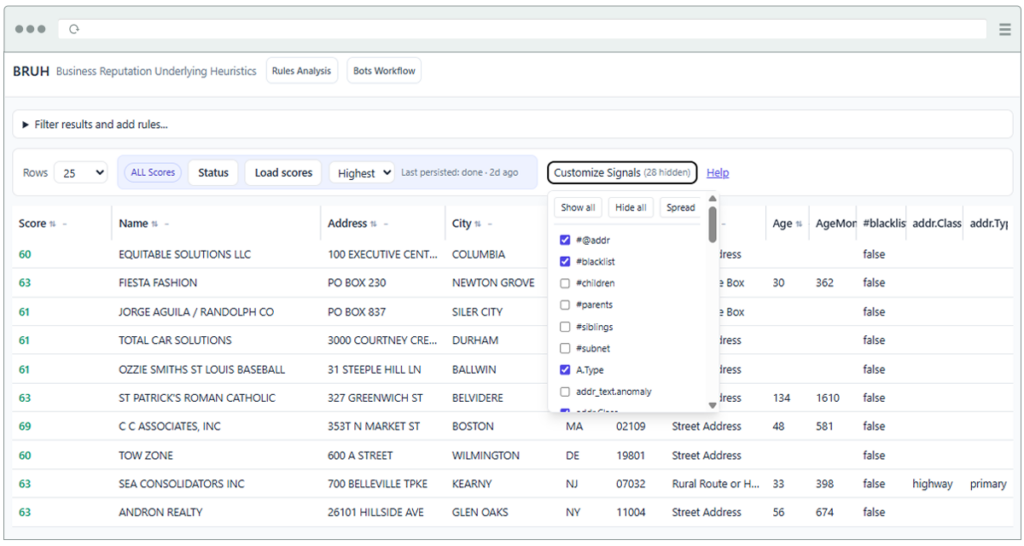Select the ALL Scores filter

[x=153, y=172]
